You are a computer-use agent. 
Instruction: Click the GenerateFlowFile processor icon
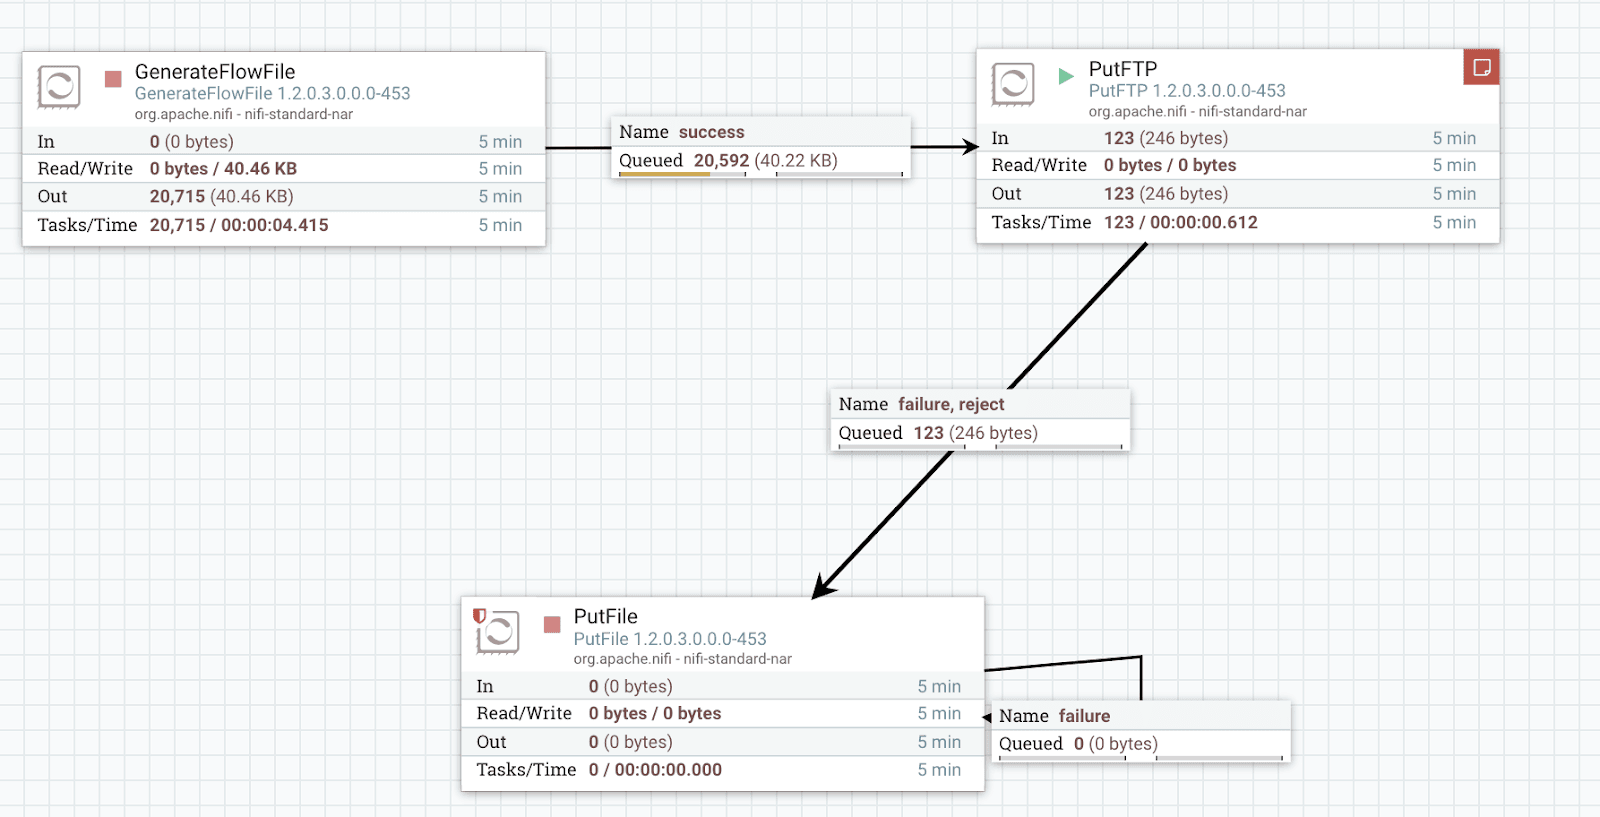pos(59,87)
